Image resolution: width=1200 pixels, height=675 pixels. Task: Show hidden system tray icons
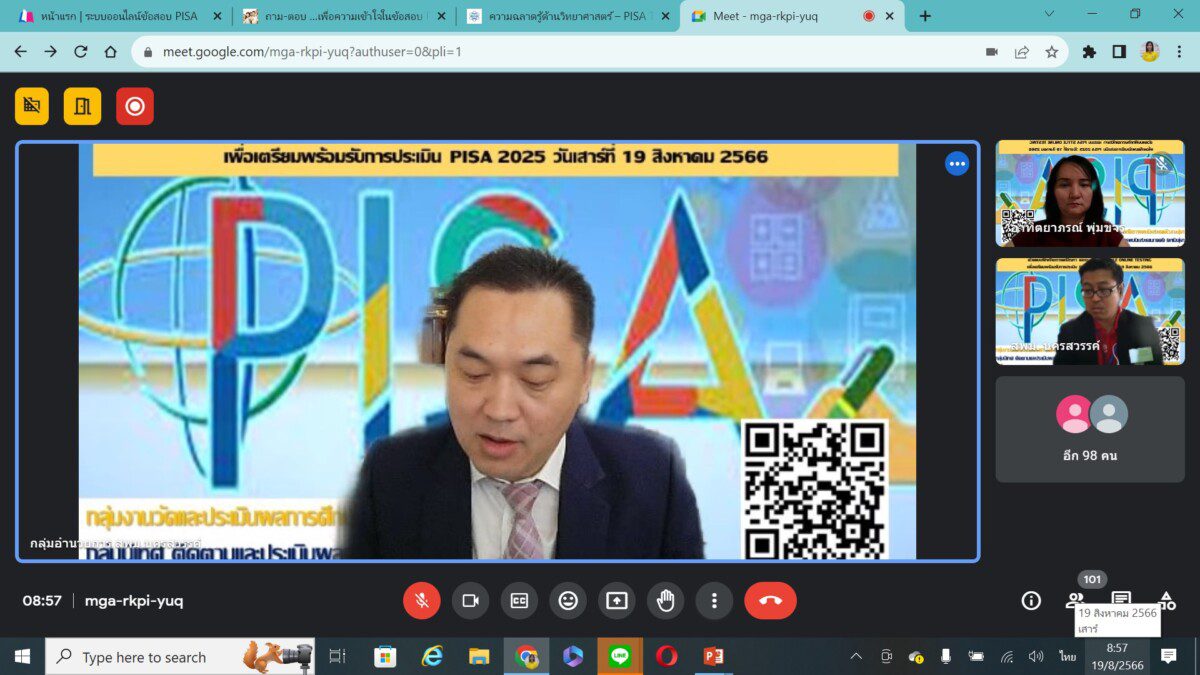point(856,657)
